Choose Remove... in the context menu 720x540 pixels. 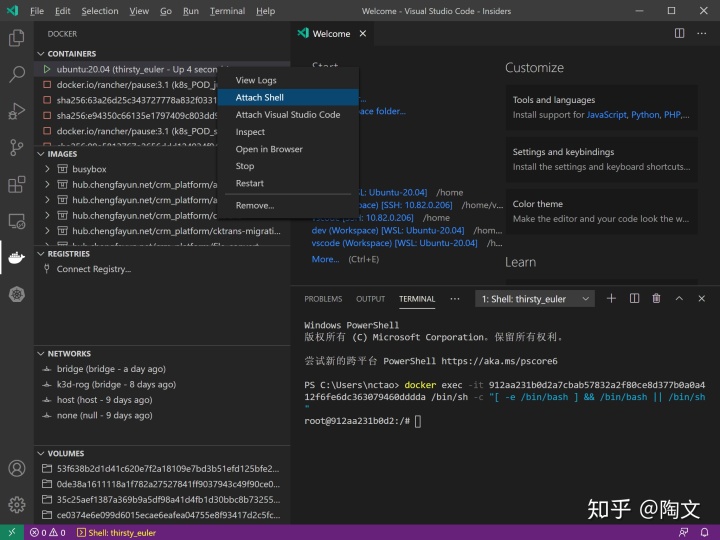288,205
